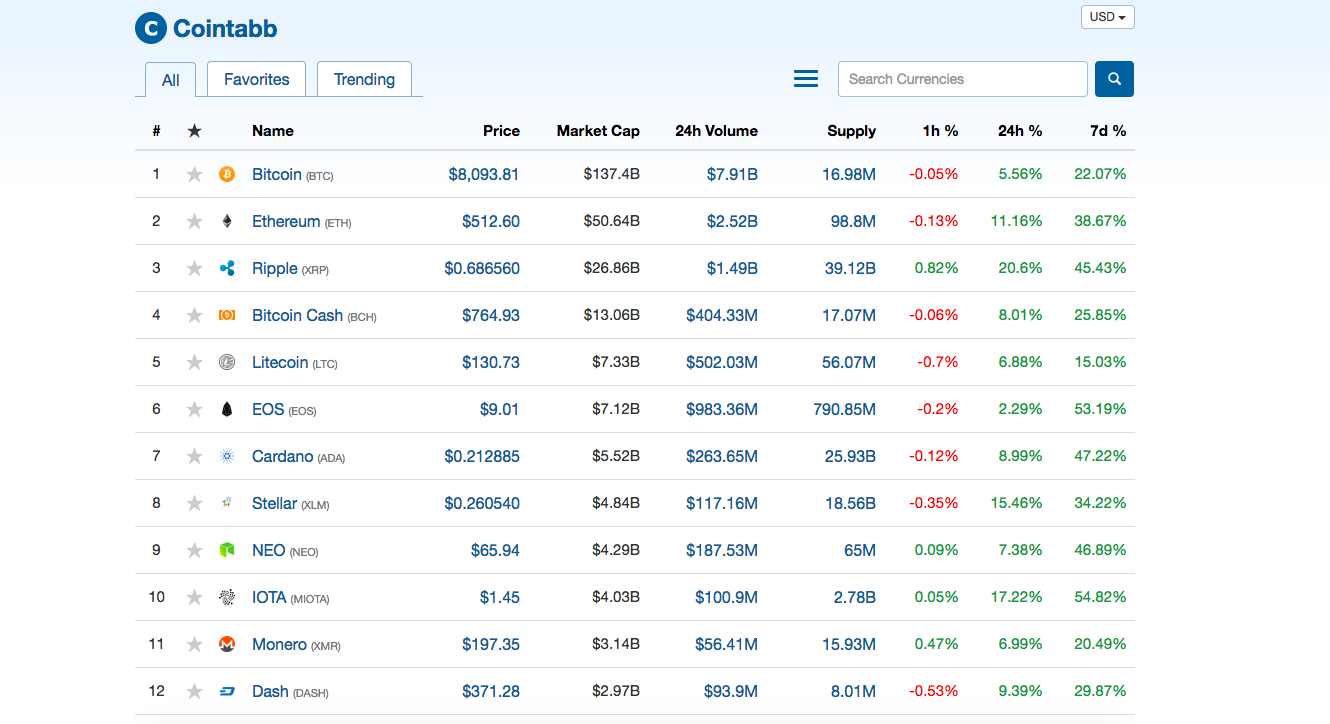Star Stellar as a favorite
The width and height of the screenshot is (1330, 724).
pos(194,503)
